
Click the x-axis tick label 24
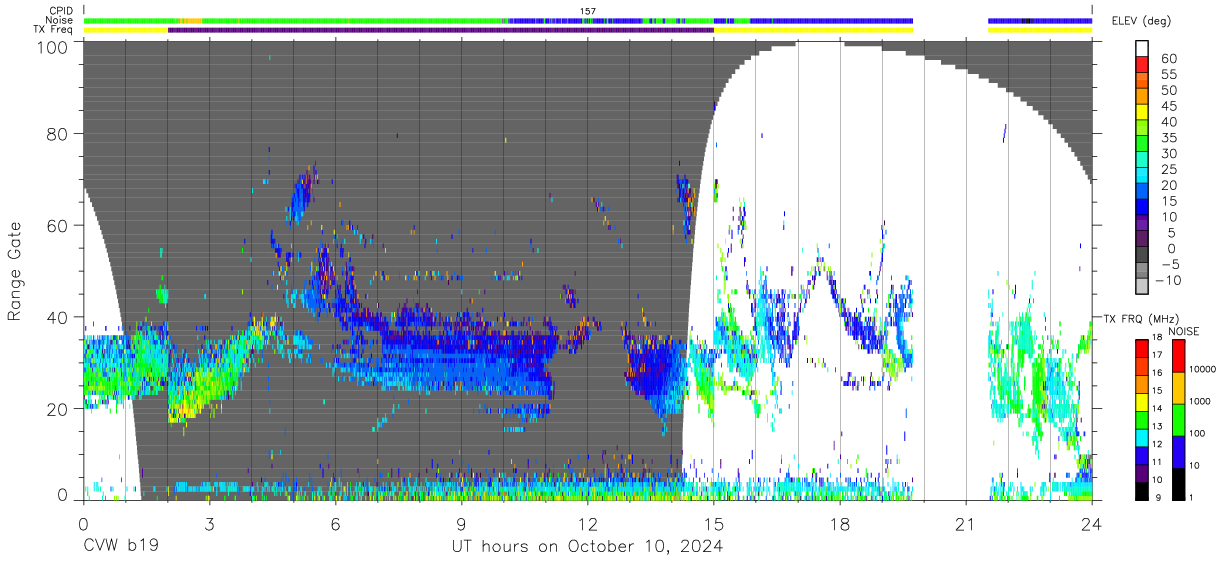(1091, 524)
